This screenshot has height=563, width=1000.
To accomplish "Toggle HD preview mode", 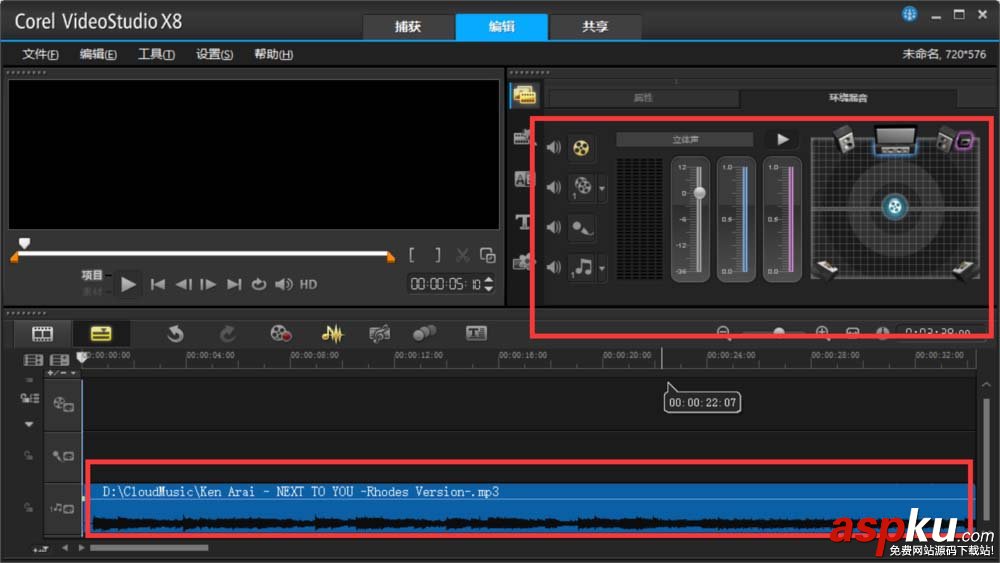I will point(309,284).
